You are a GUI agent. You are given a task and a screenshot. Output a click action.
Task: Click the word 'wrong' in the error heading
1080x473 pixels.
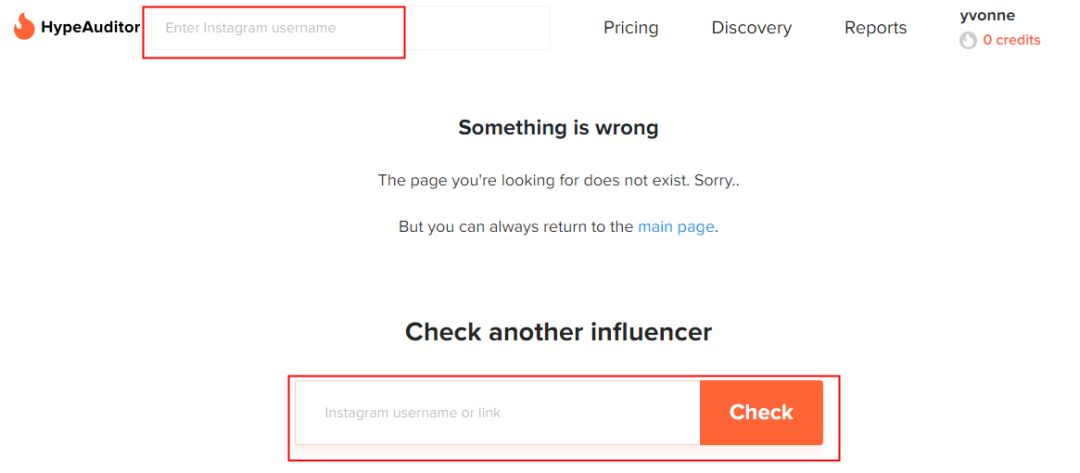point(626,128)
